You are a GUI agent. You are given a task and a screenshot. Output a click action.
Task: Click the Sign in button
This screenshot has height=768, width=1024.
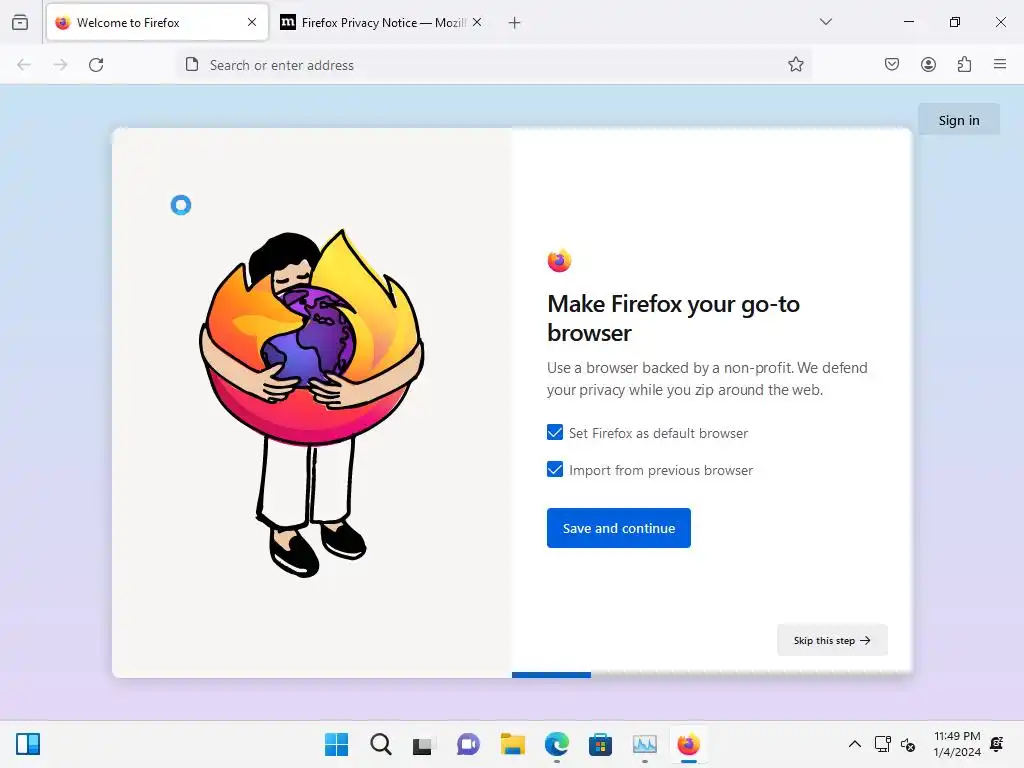(959, 120)
